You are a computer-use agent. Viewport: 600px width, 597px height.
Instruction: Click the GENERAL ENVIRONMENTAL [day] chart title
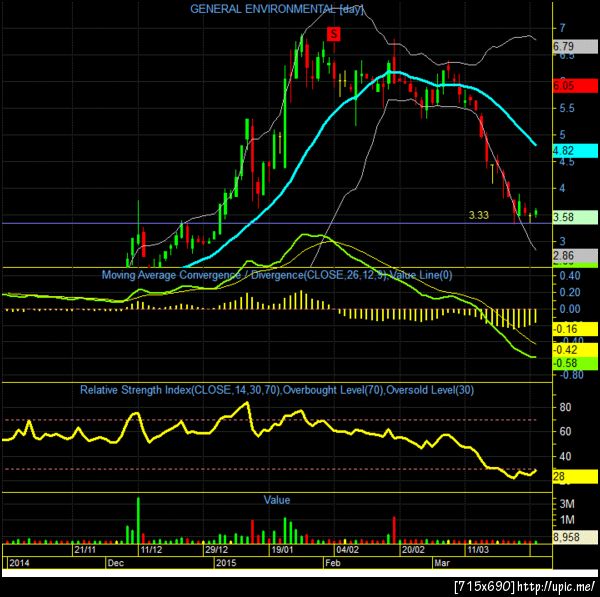tap(276, 9)
